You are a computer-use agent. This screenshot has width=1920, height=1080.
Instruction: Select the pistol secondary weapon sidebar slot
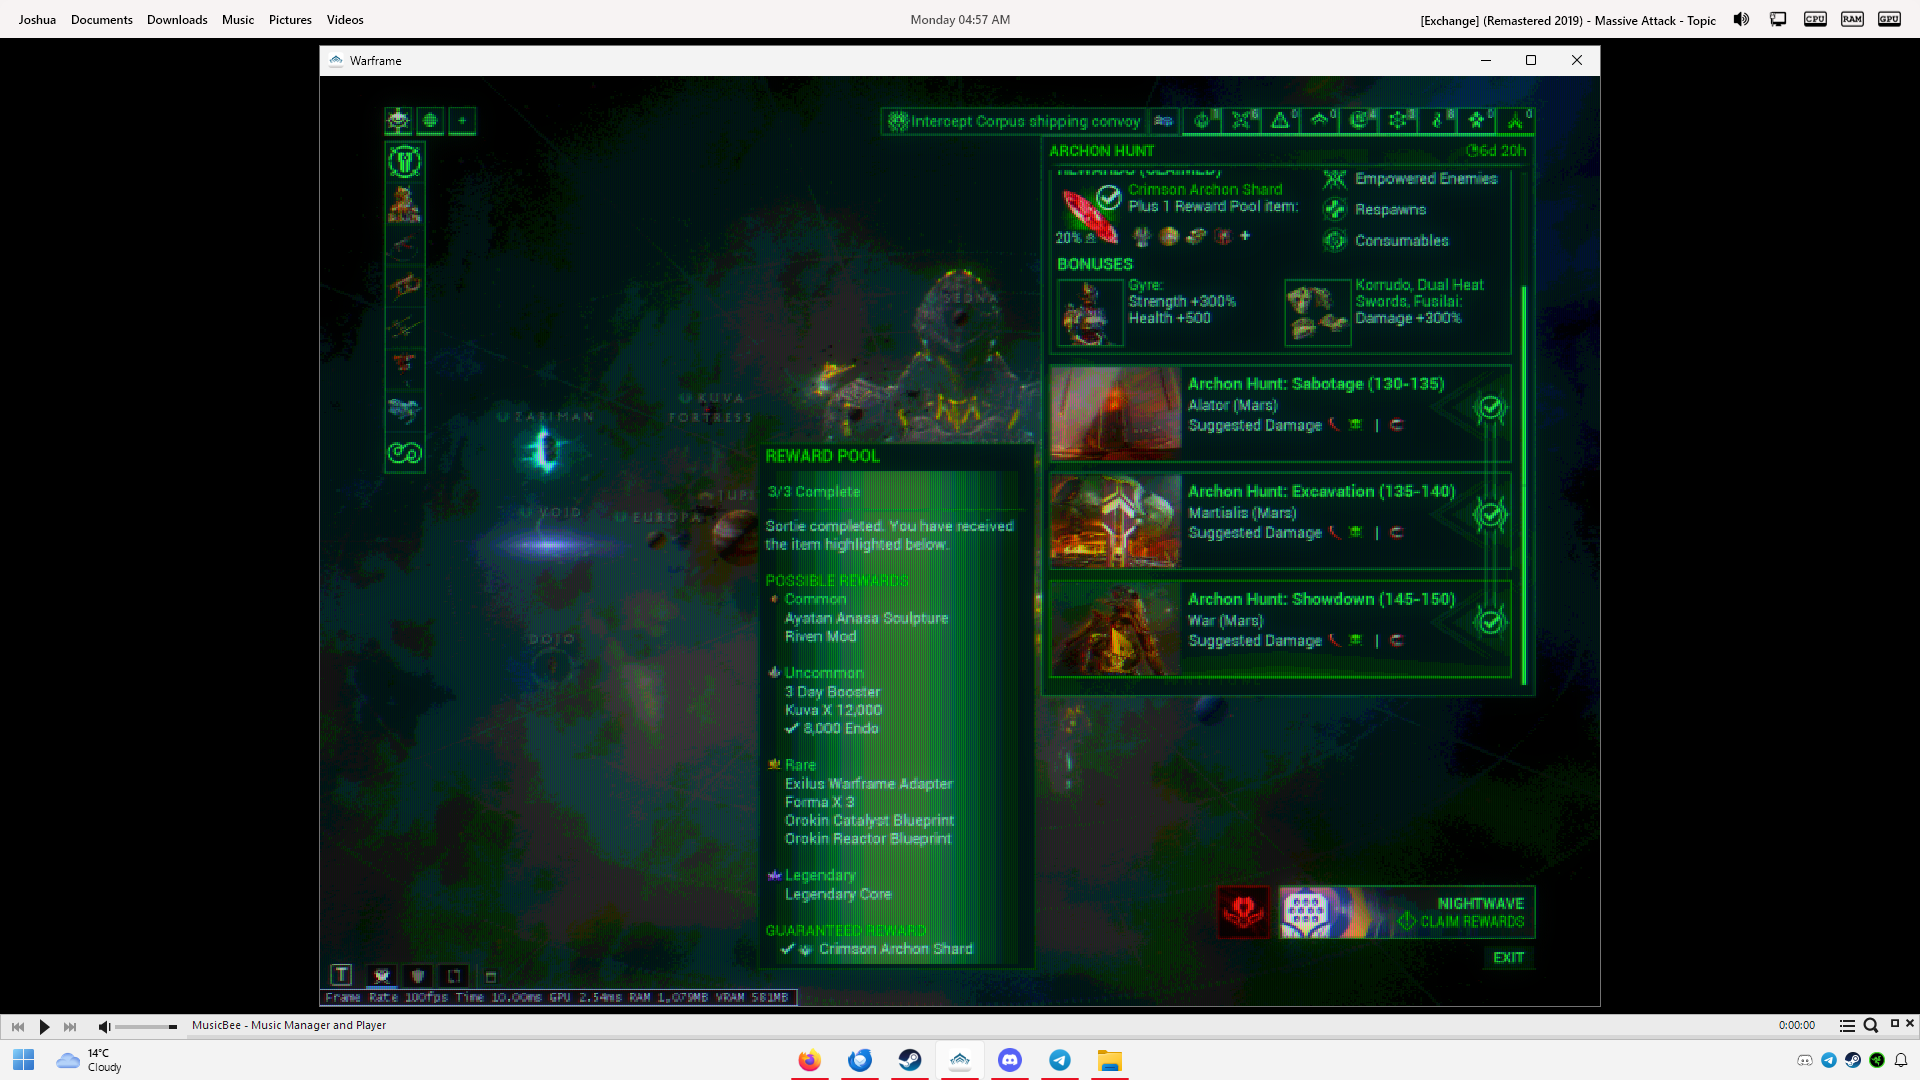click(x=404, y=286)
